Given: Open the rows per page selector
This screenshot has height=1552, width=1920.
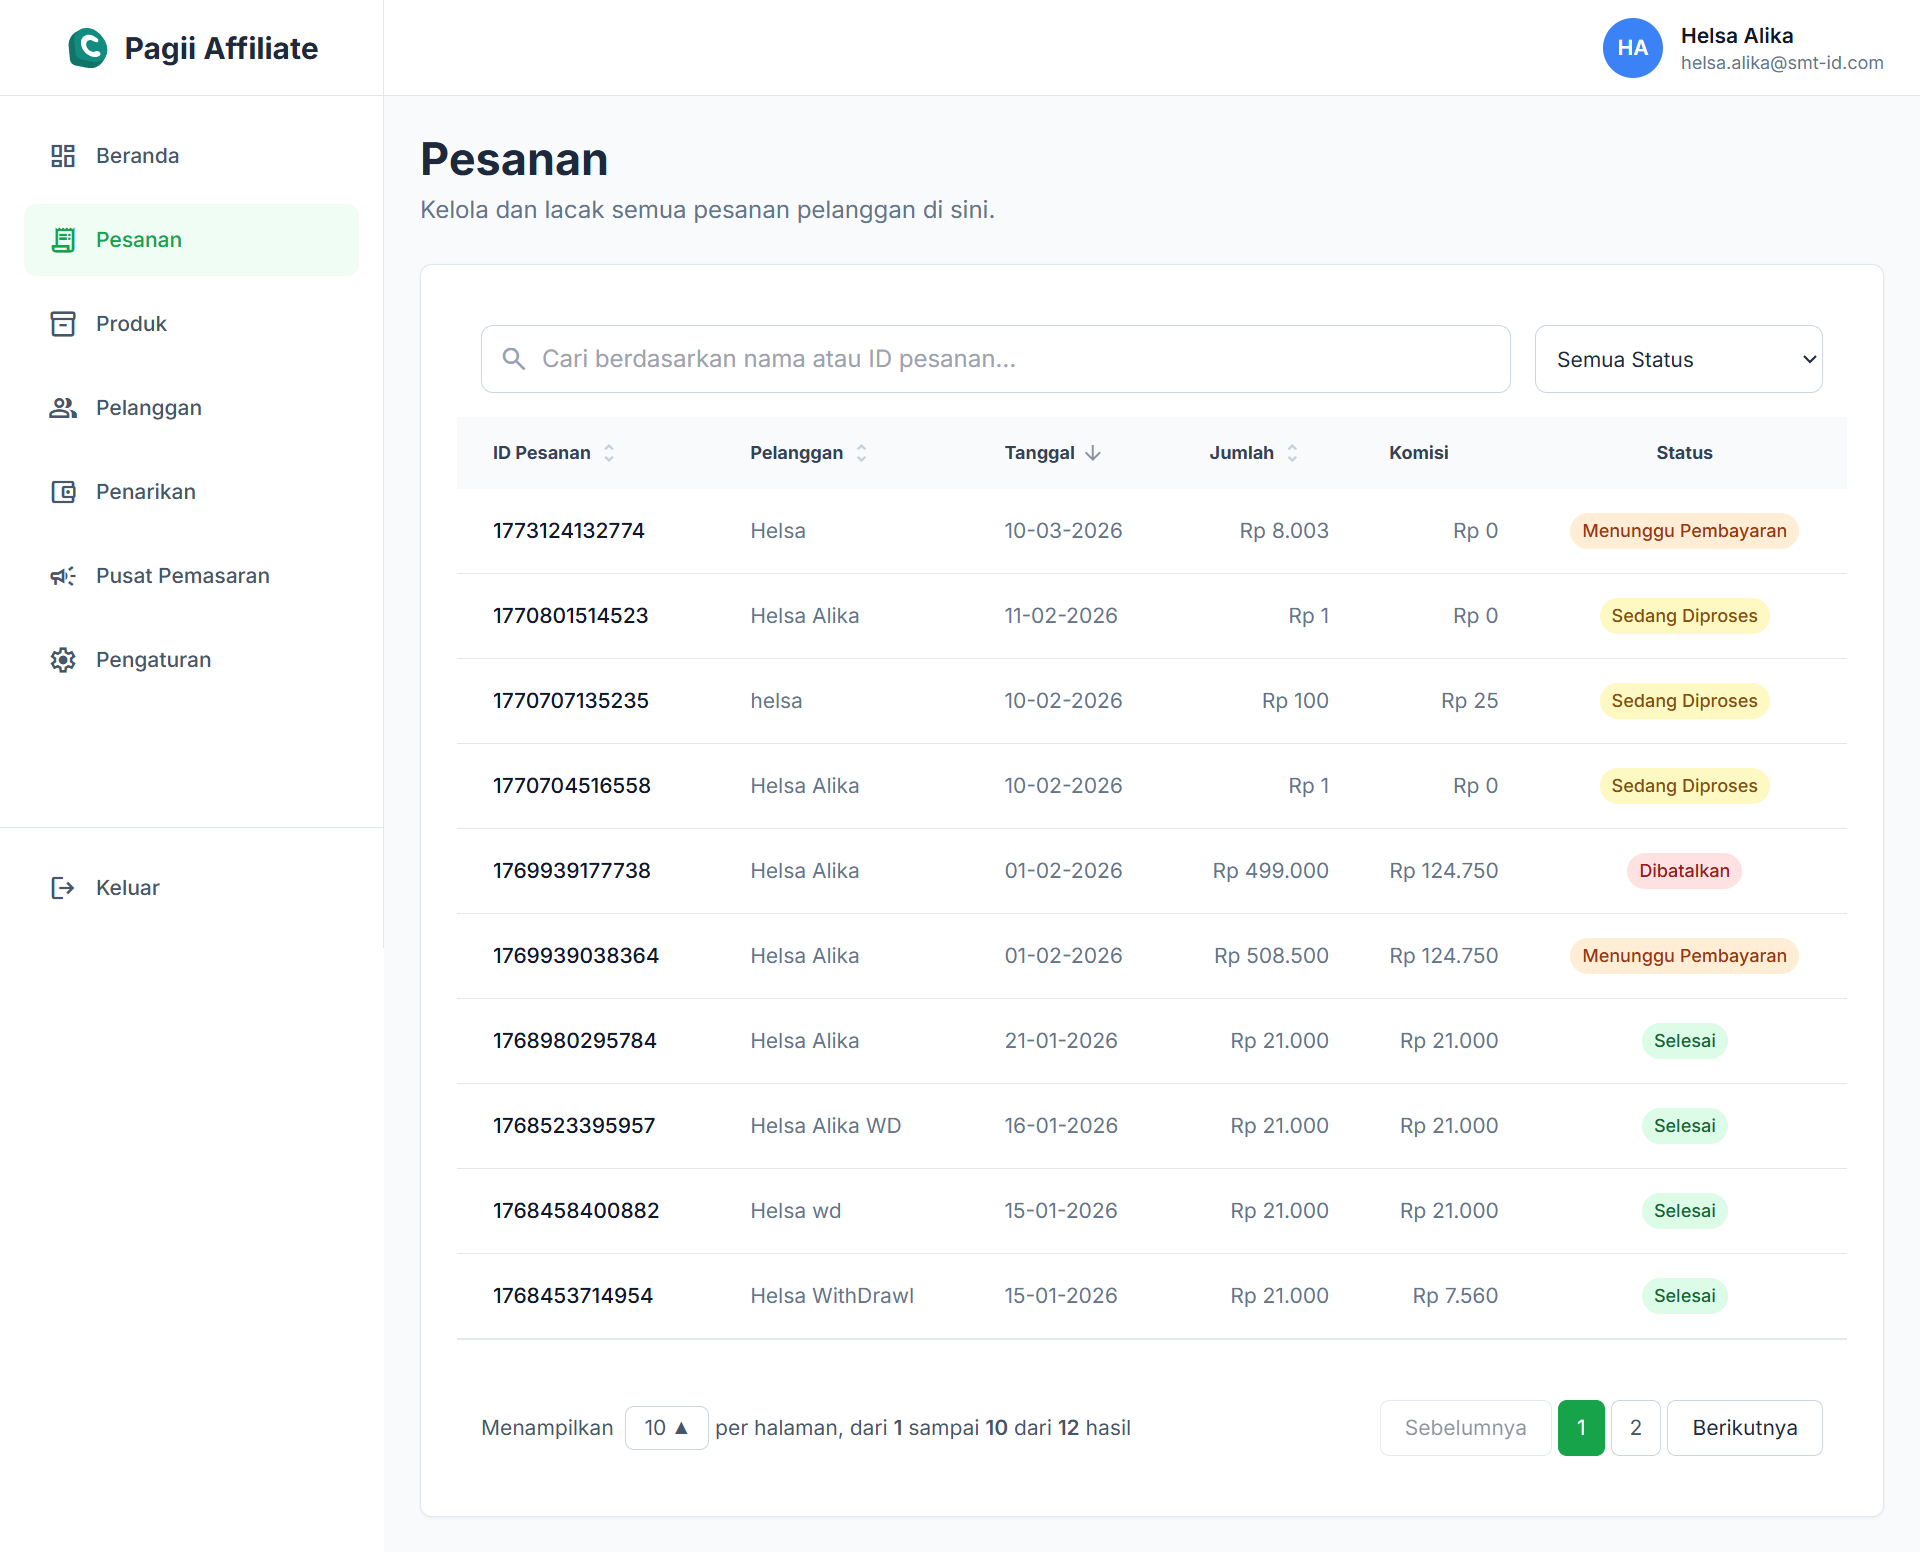Looking at the screenshot, I should pos(666,1428).
